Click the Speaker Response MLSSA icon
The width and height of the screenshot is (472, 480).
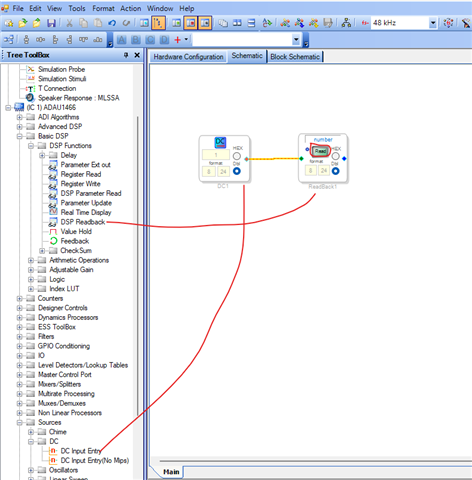coord(30,98)
